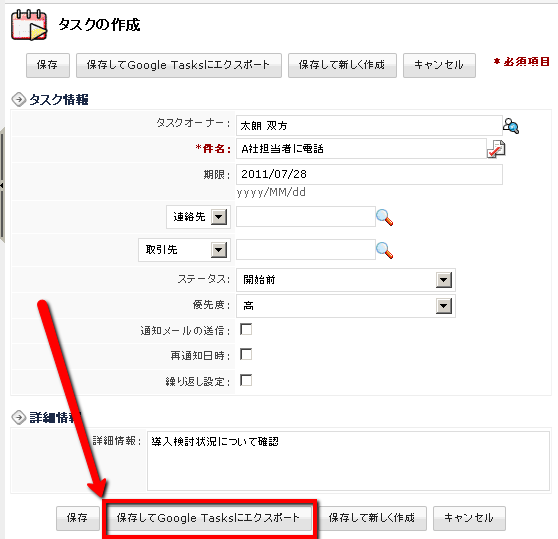Screen dimensions: 558x539
Task: Open the 連絡先 type dropdown
Action: (199, 217)
